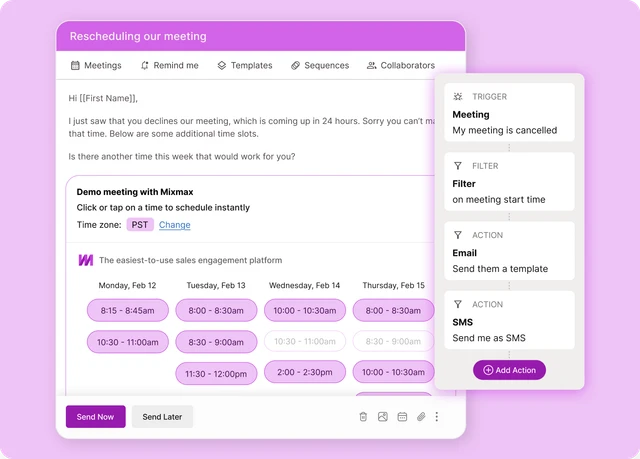The height and width of the screenshot is (459, 640).
Task: Click 'Send me as SMS' text
Action: point(489,338)
